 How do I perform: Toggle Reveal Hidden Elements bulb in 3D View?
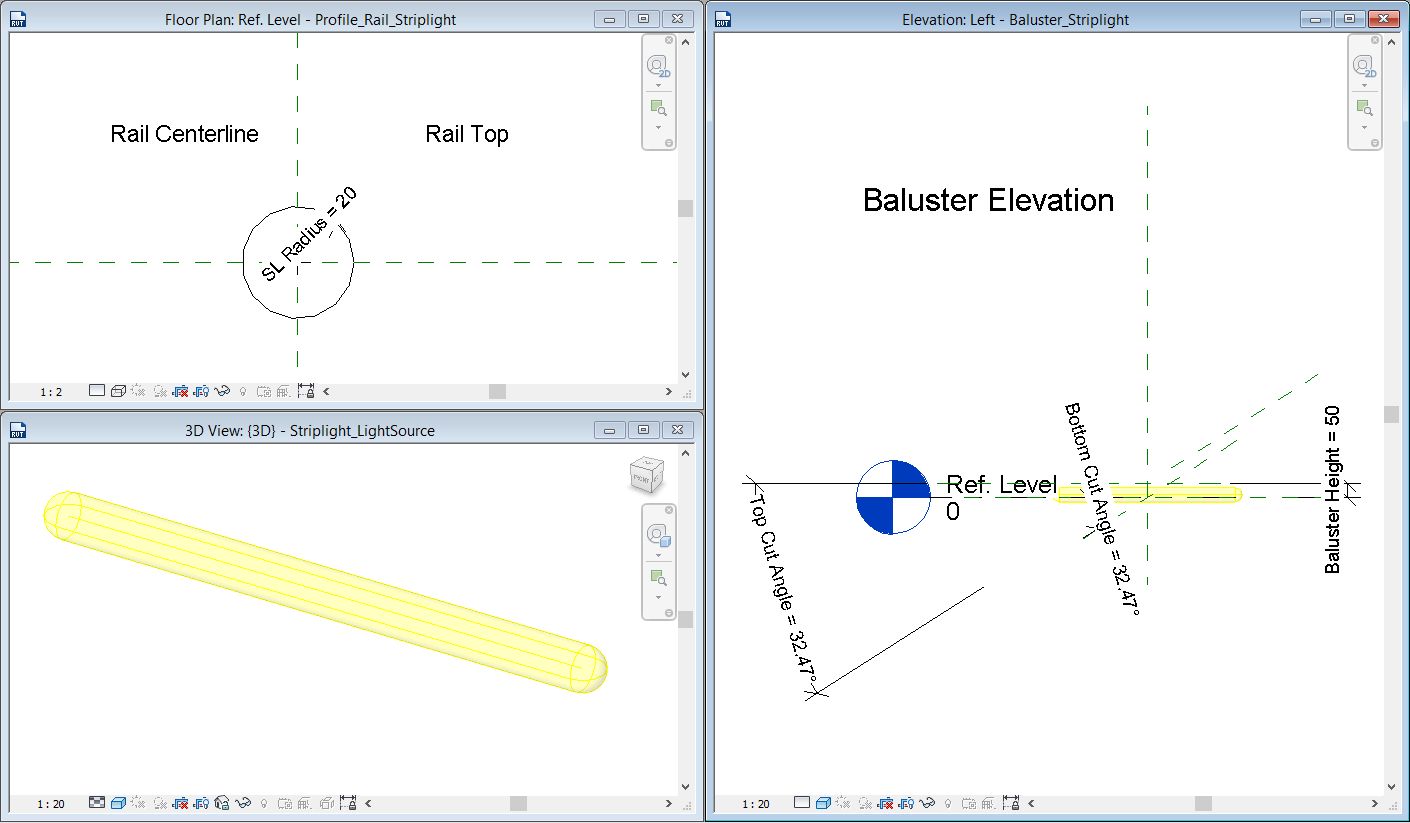tap(264, 803)
